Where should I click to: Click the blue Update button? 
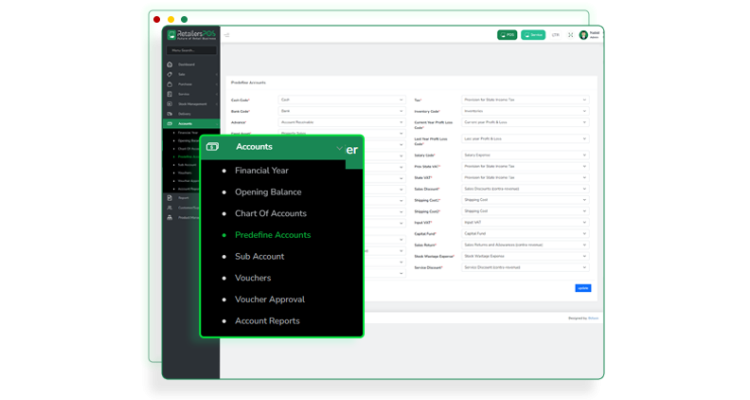click(582, 288)
